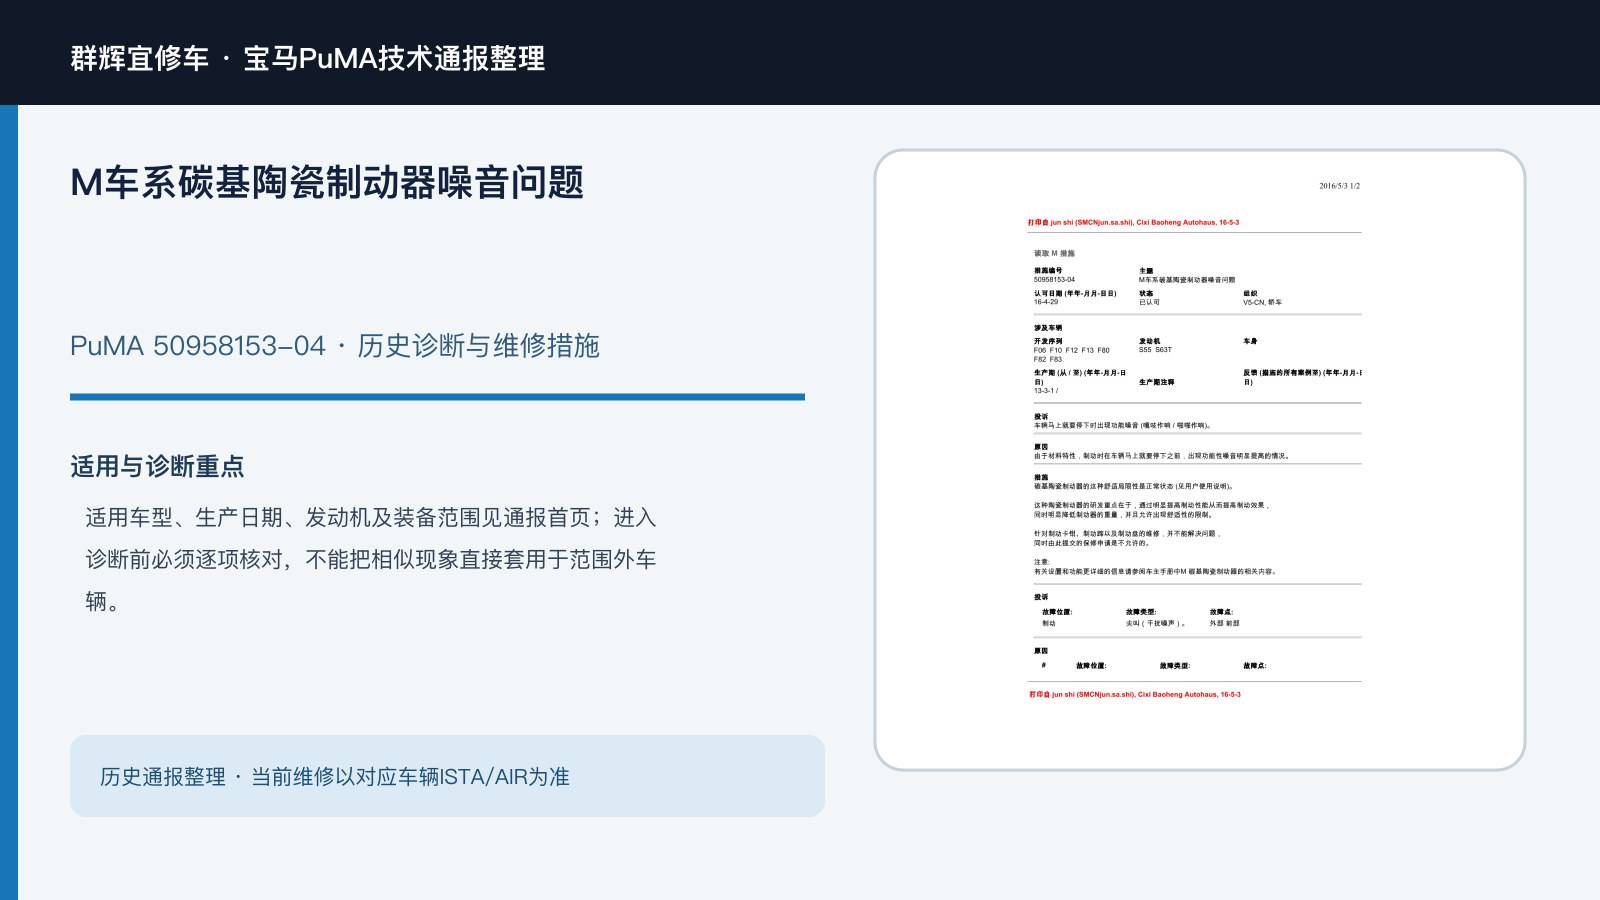Click the red print line at the document bottom
Screen dimensions: 1600x900
point(1135,694)
